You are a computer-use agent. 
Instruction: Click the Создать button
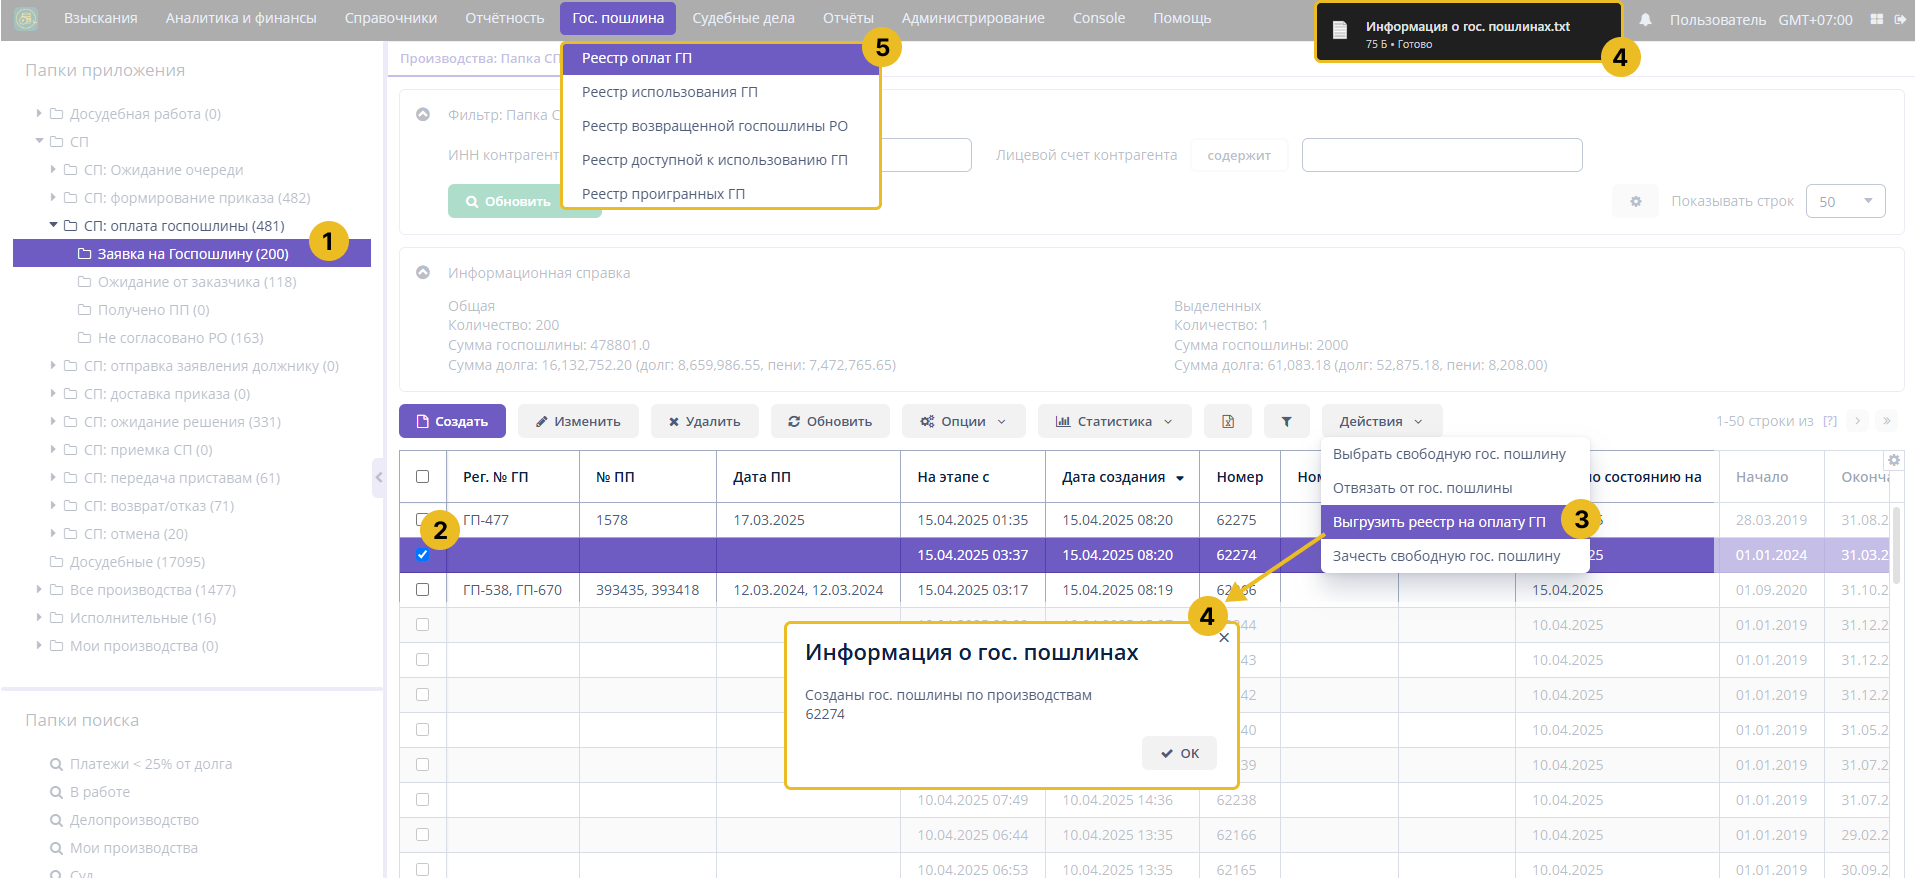coord(452,422)
